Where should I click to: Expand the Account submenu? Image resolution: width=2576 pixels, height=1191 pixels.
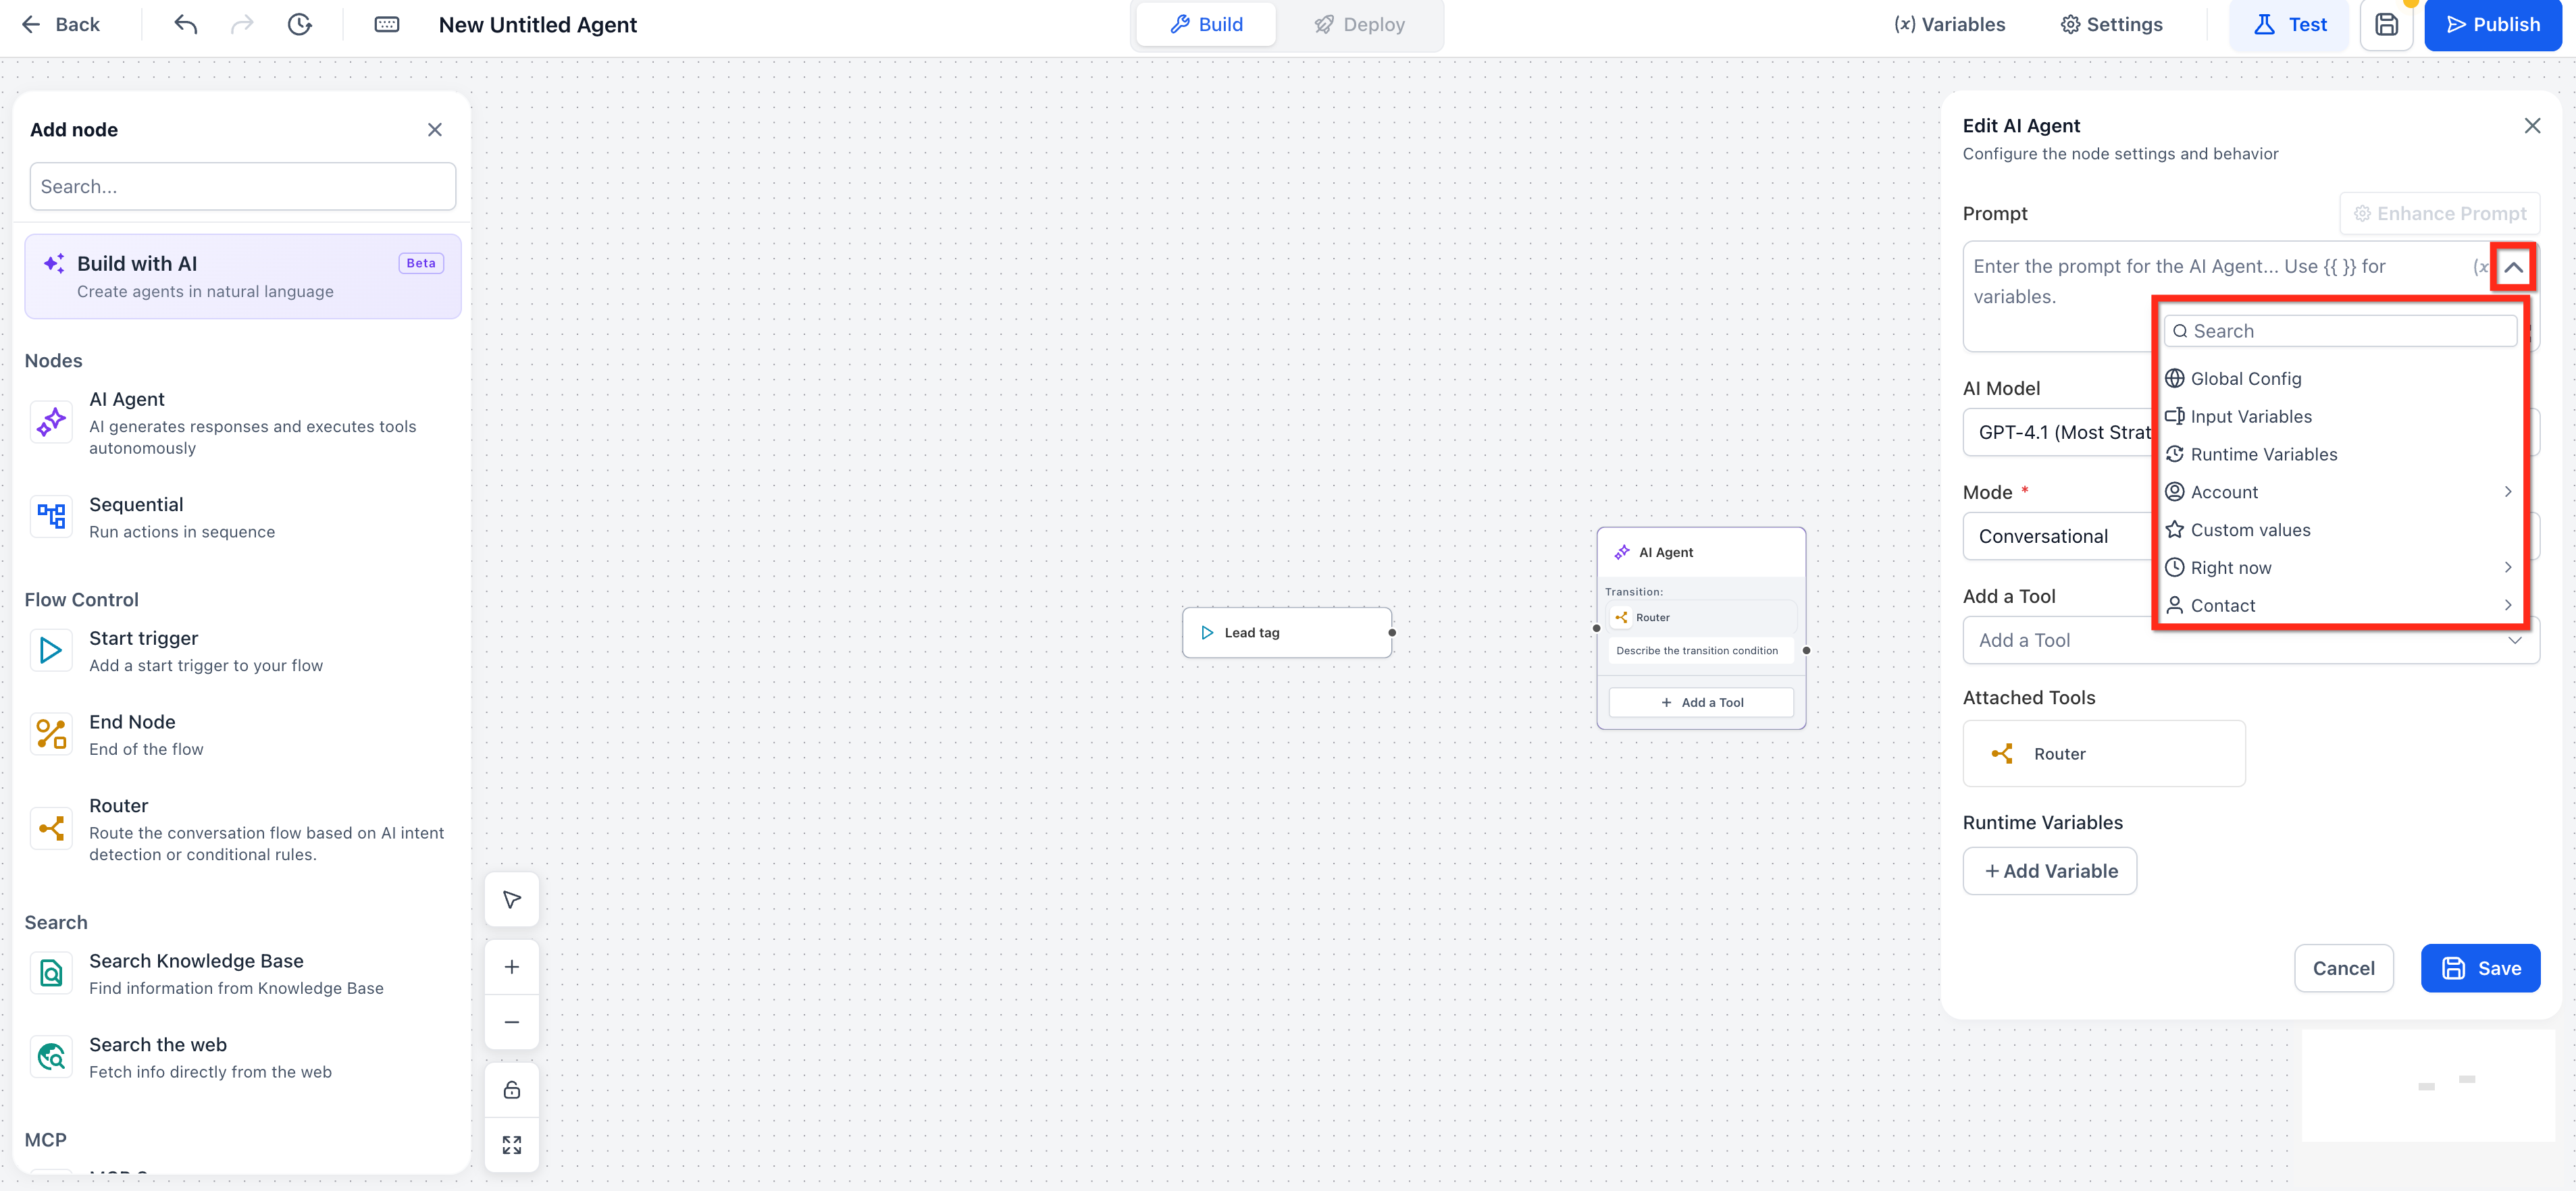coord(2339,492)
